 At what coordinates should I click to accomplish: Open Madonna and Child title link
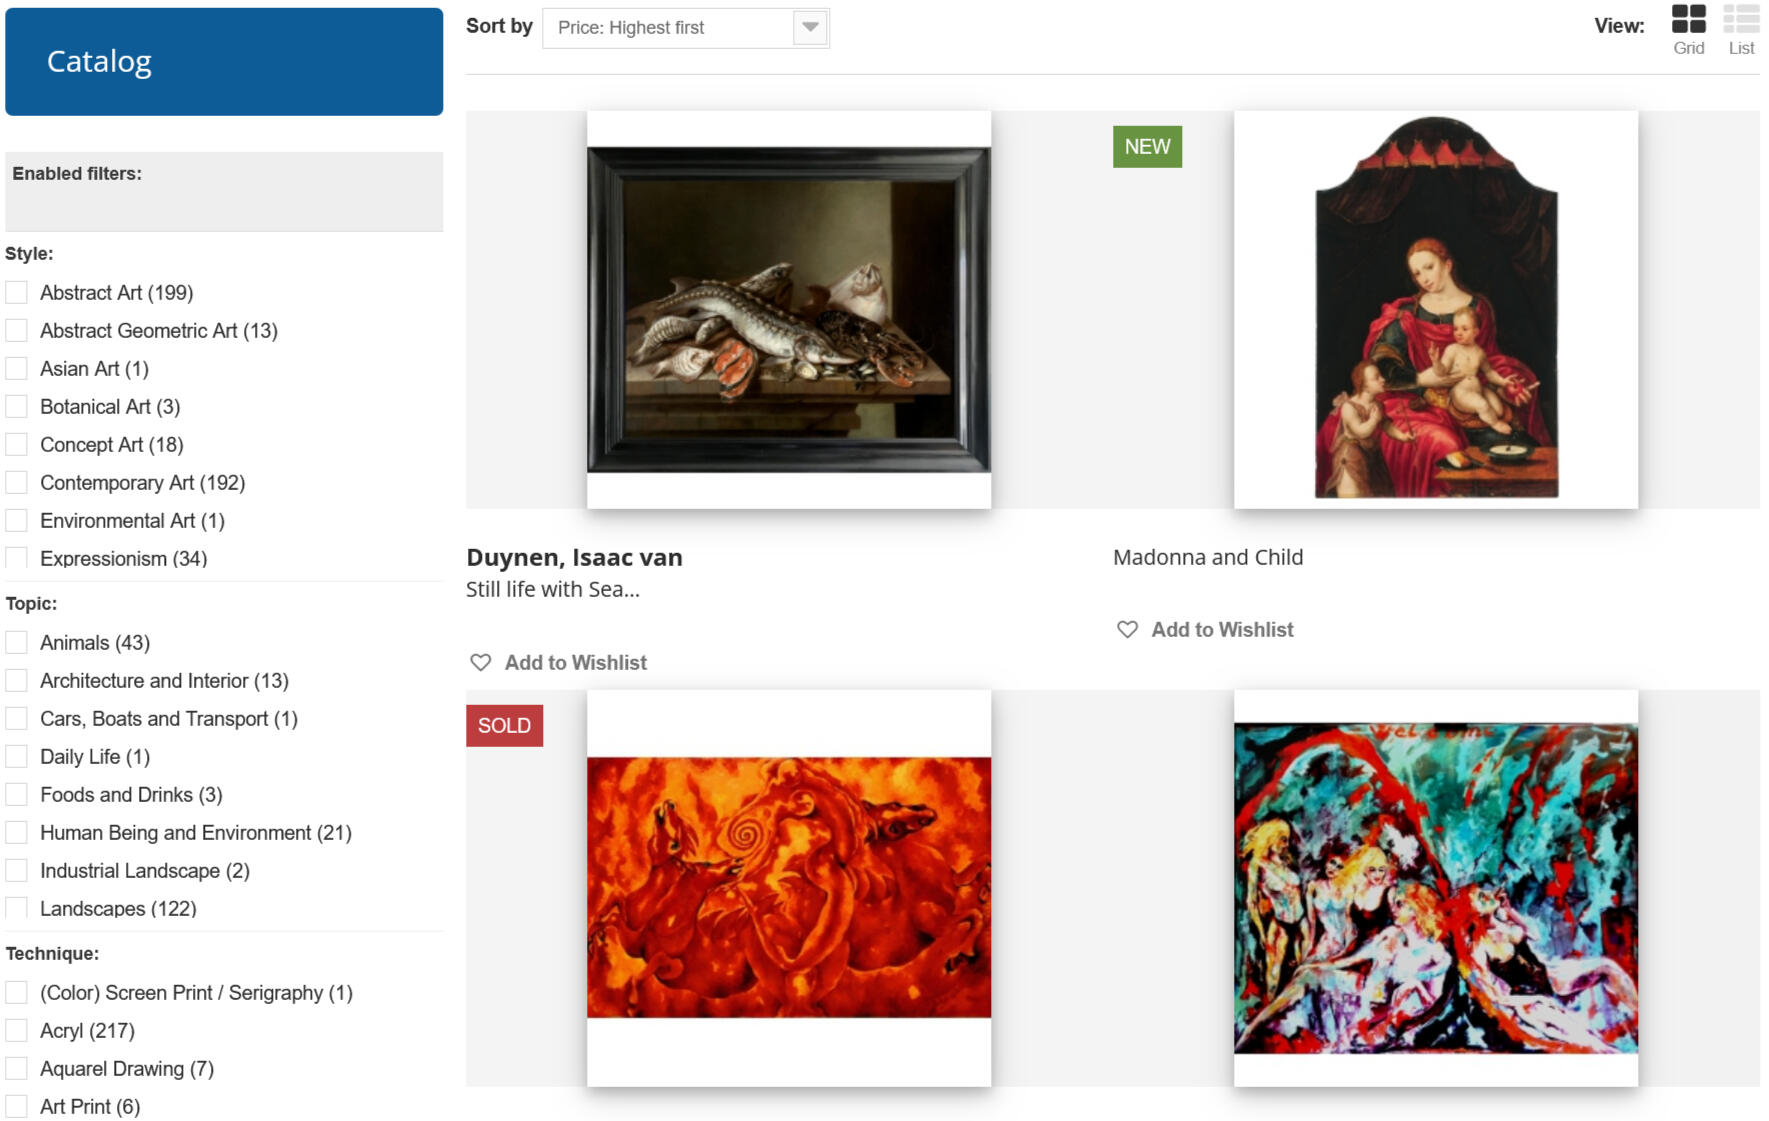[1208, 557]
